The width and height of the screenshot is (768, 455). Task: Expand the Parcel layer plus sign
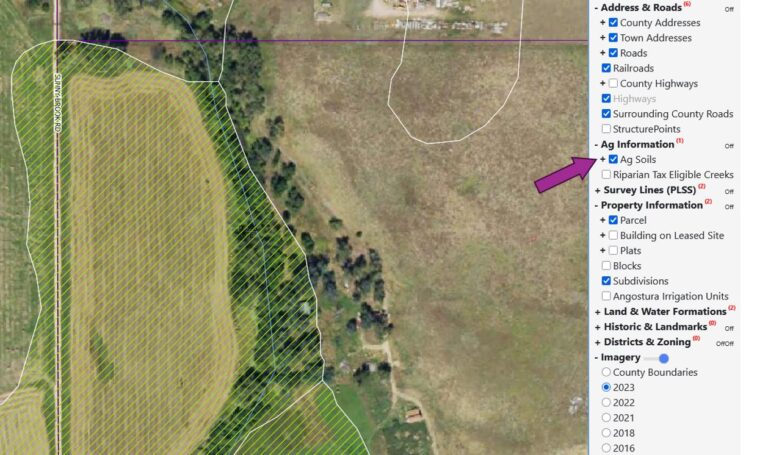602,220
